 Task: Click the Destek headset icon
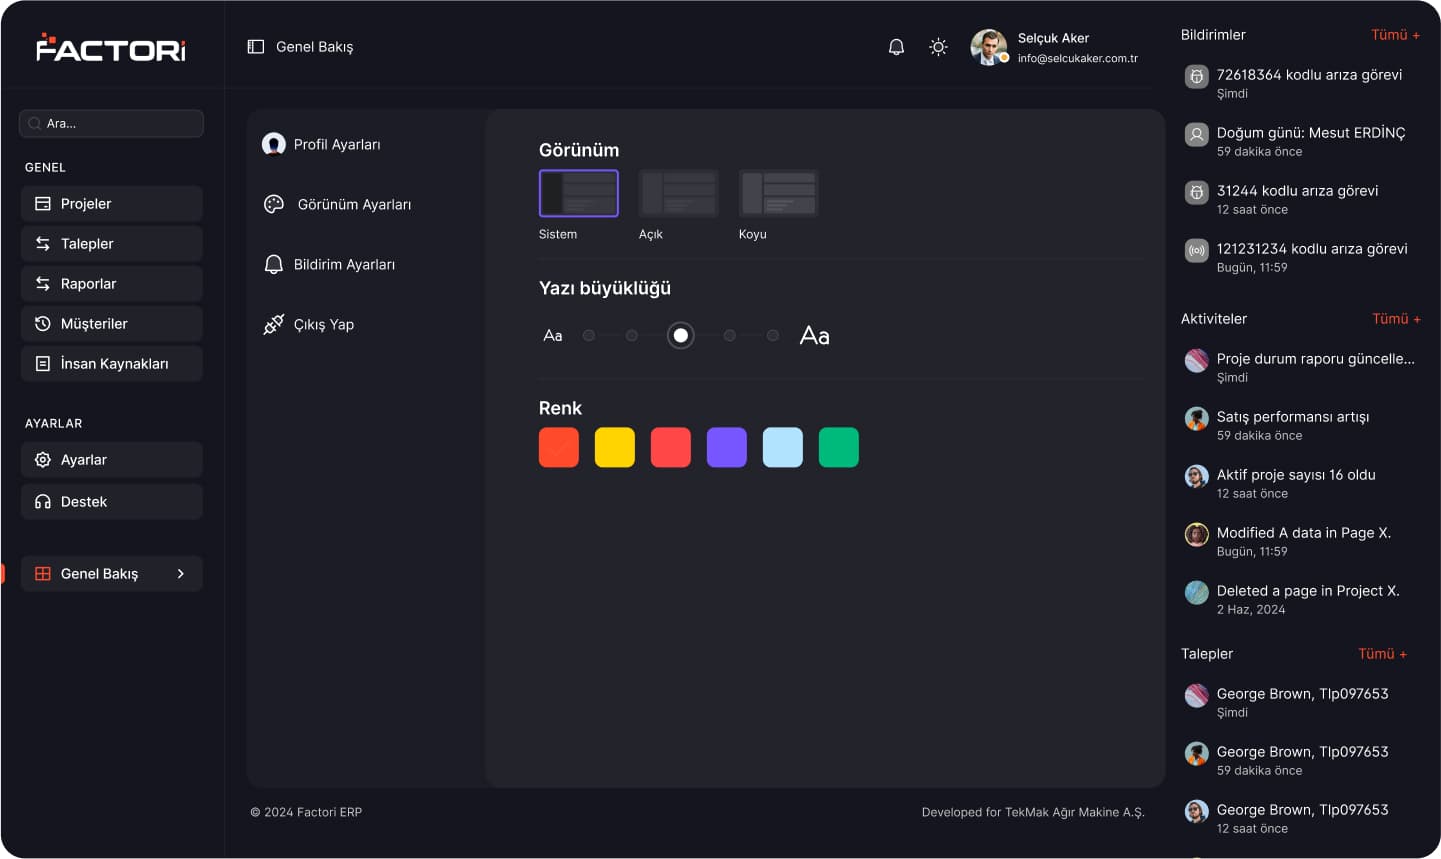tap(43, 502)
